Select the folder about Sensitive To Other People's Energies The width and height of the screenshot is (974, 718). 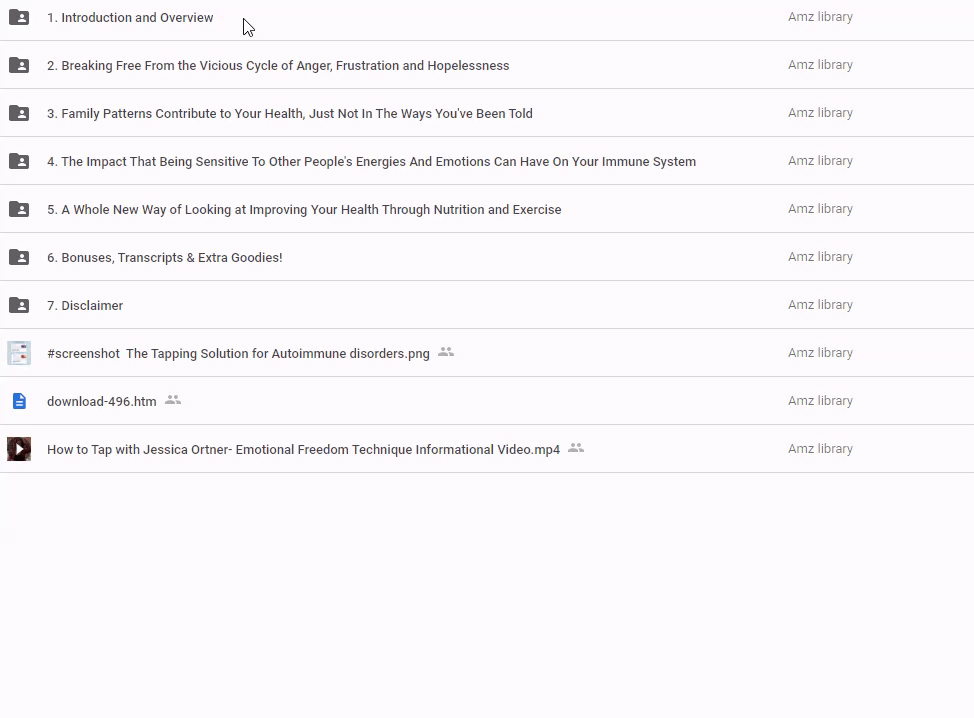(371, 162)
